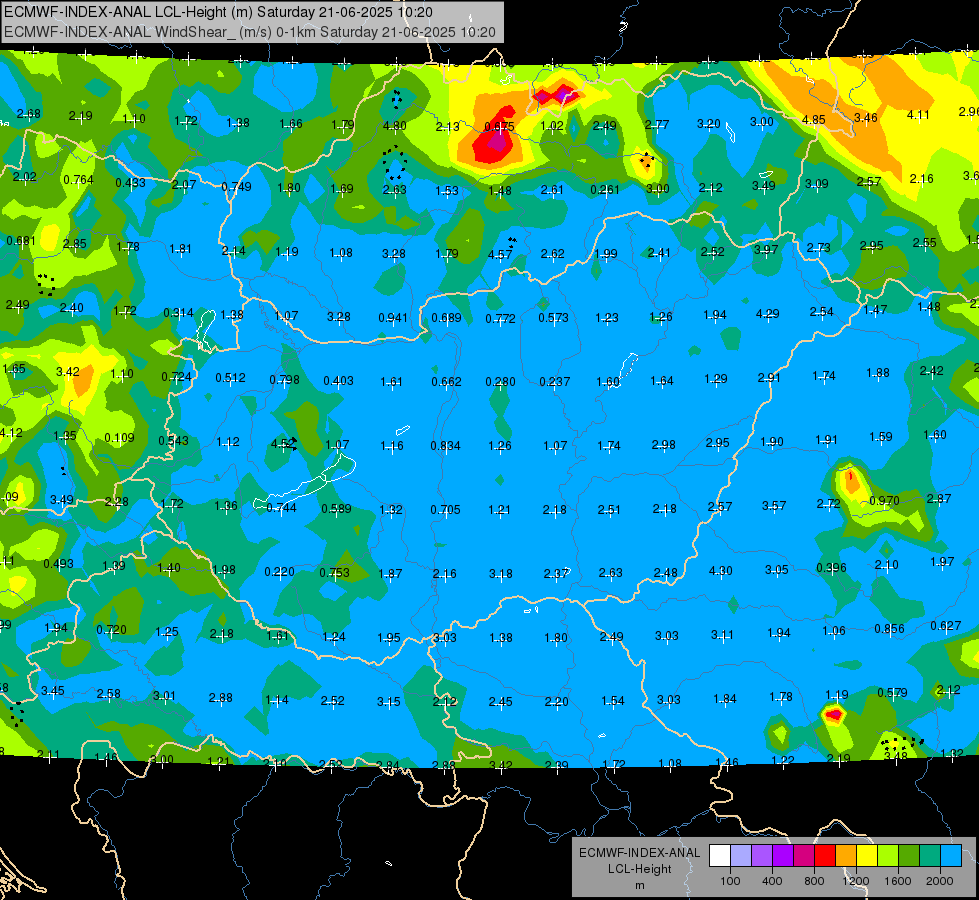979x900 pixels.
Task: Click wind shear value 0.834
Action: [445, 446]
